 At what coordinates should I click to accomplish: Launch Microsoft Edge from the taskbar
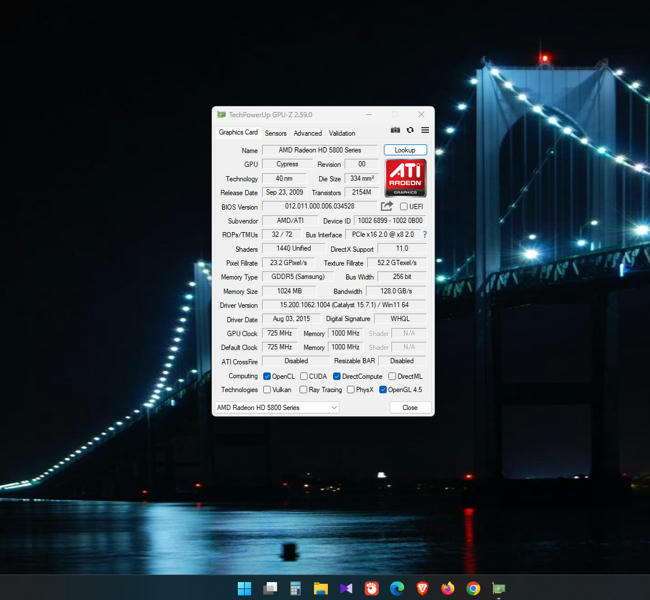coord(397,588)
